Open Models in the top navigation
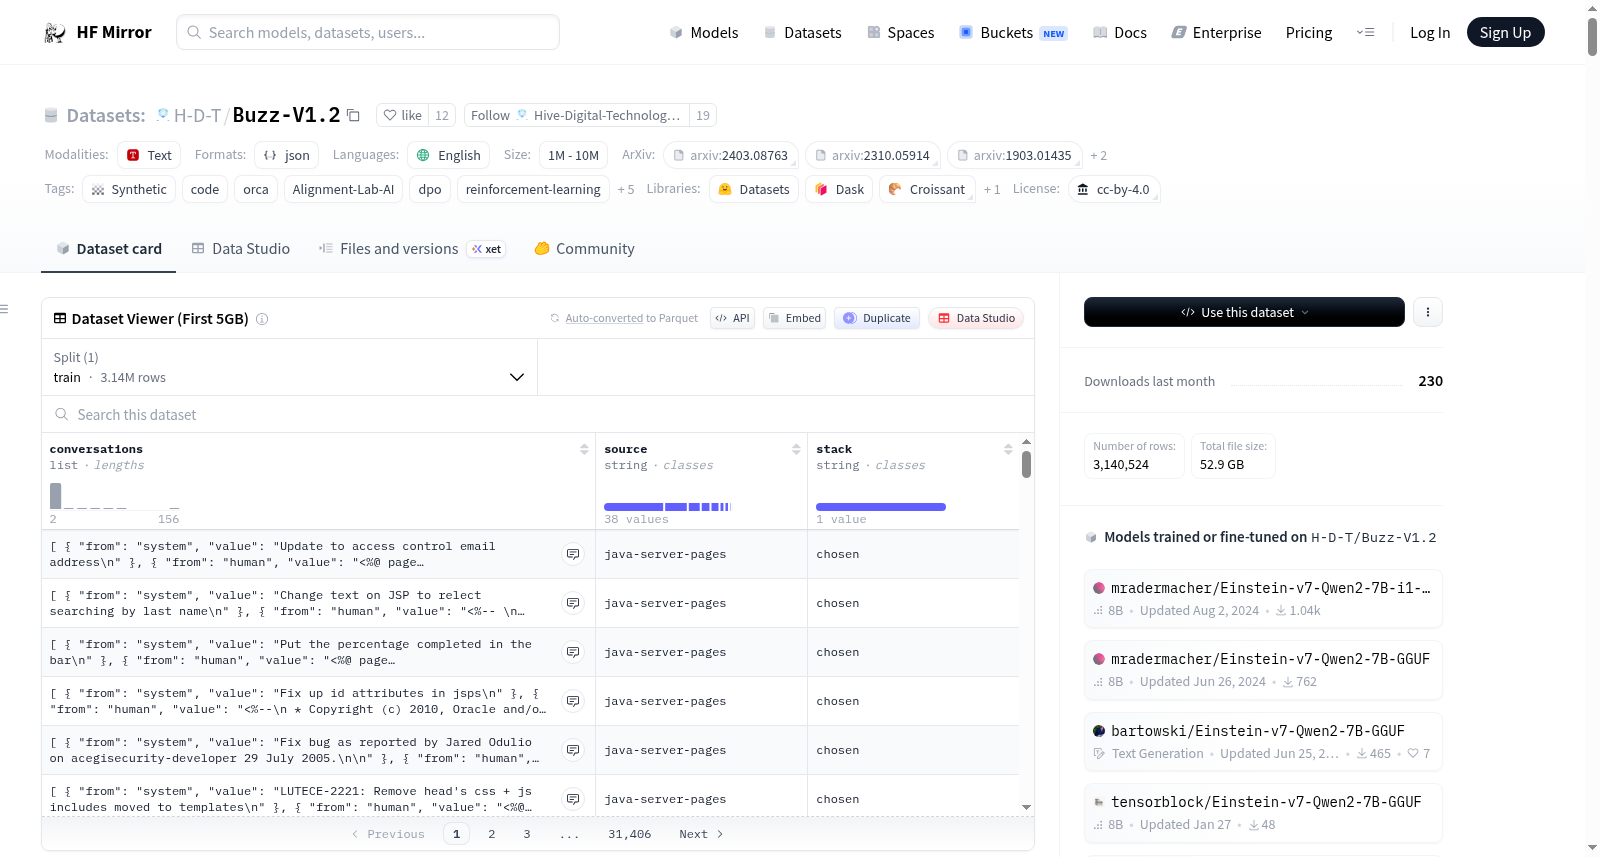The image size is (1600, 857). point(704,32)
